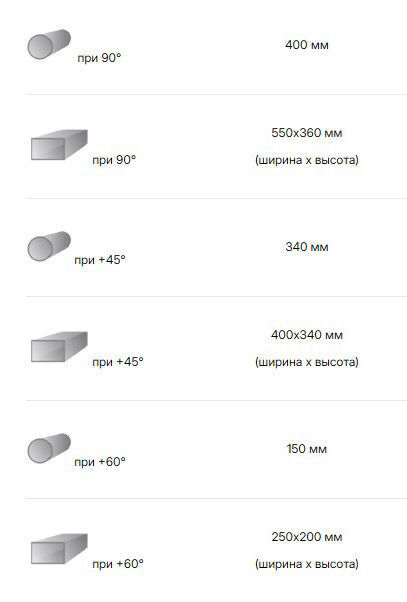407x602 pixels.
Task: Click the round pipe icon at +45°
Action: (49, 246)
